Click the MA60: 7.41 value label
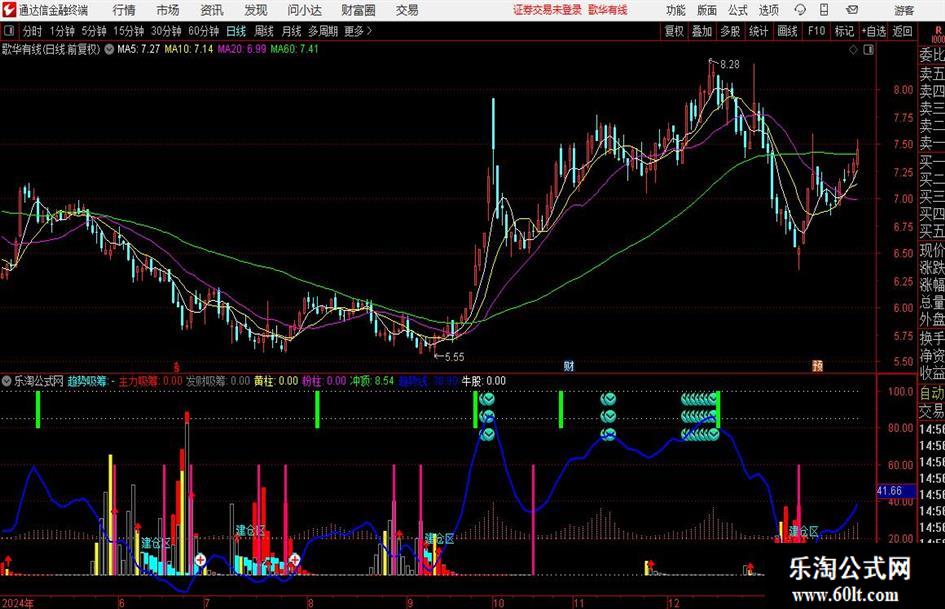The height and width of the screenshot is (609, 945). [295, 49]
